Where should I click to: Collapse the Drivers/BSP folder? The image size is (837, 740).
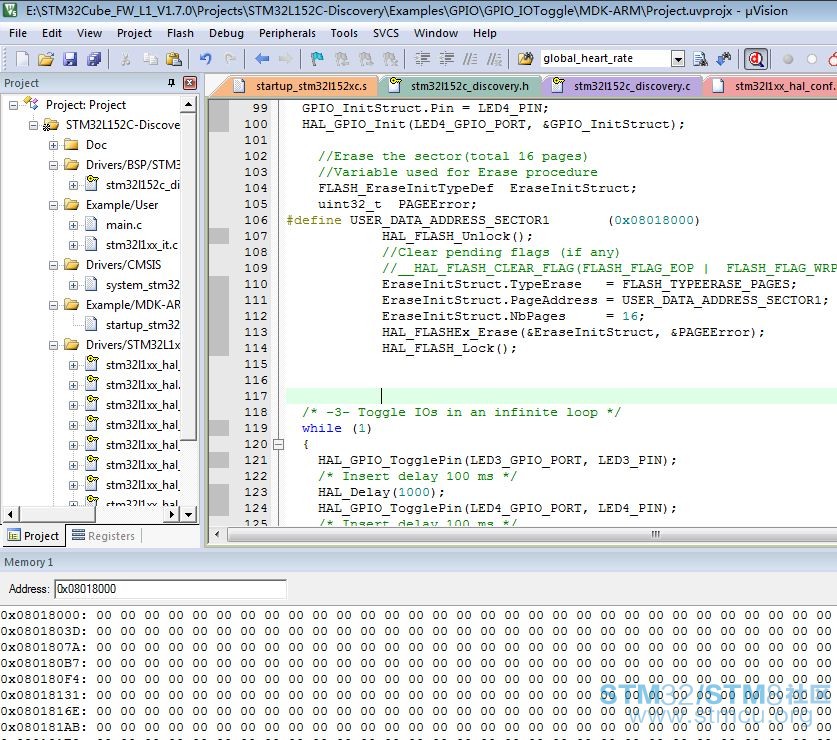53,166
